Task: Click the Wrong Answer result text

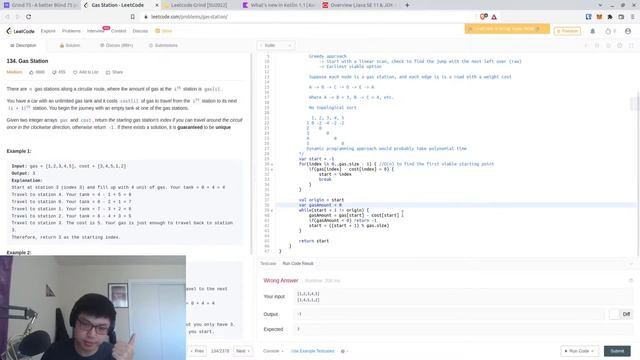Action: coord(281,280)
